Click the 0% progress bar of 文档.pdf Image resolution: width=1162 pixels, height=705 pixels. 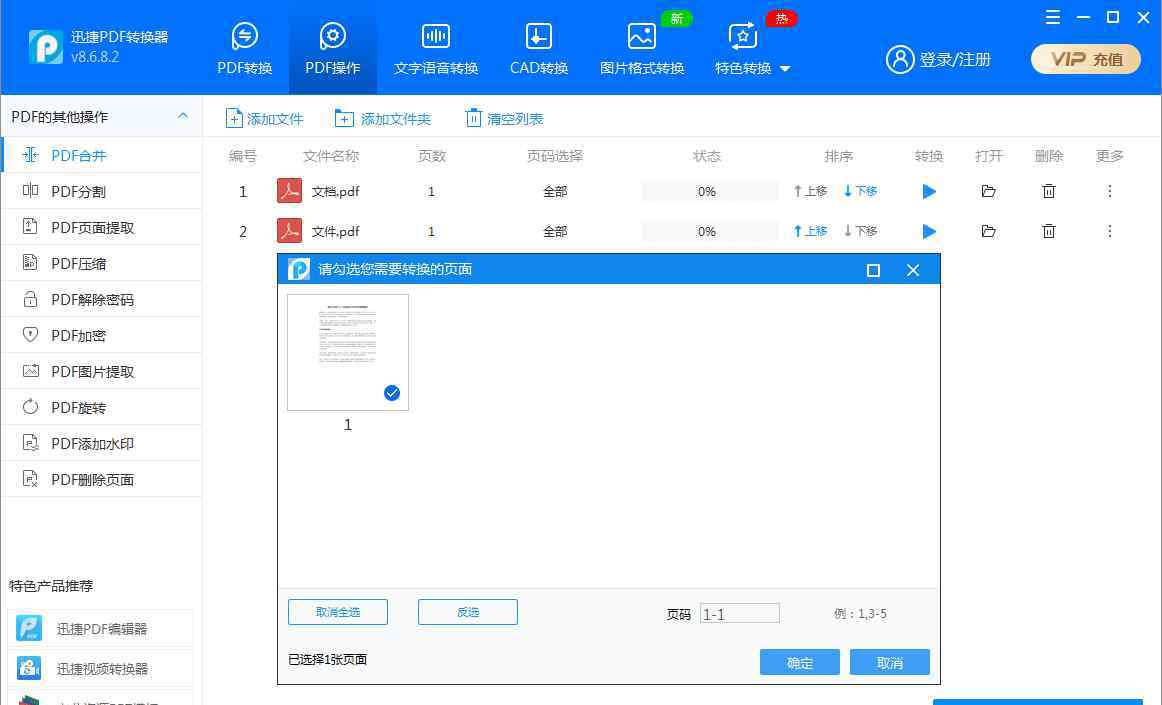point(709,191)
